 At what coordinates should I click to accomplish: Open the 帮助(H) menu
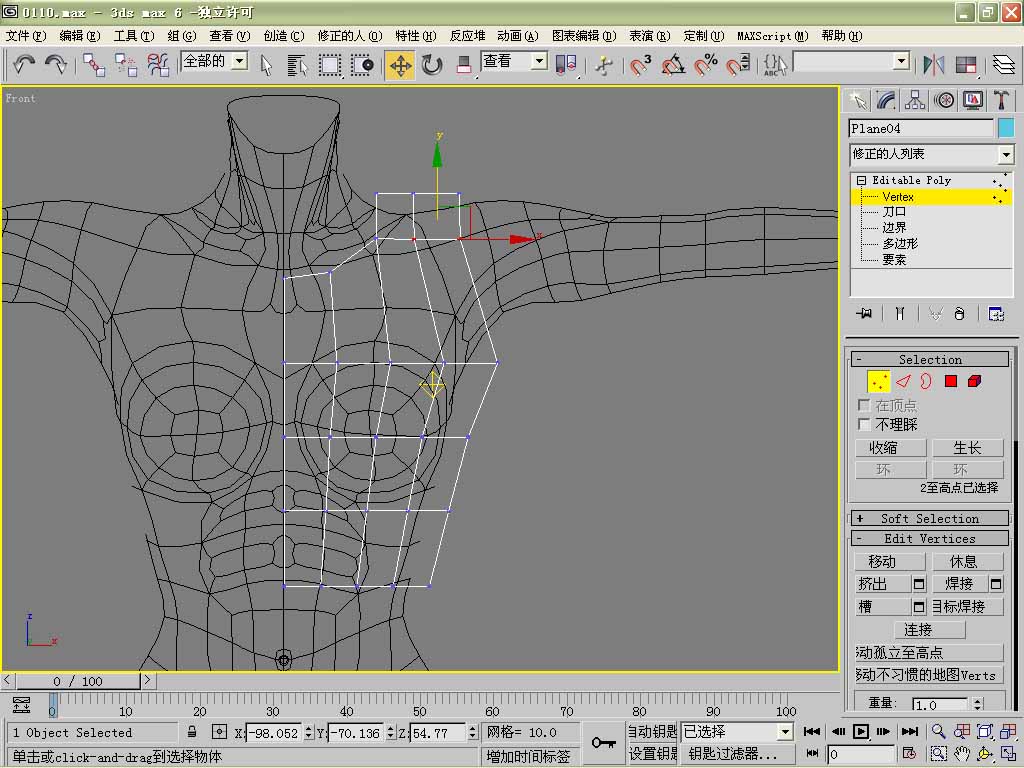point(842,36)
